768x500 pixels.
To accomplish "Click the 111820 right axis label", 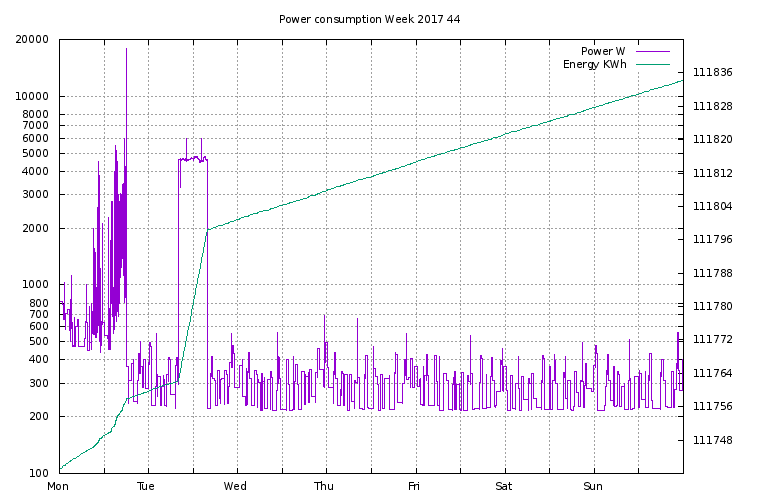I will pyautogui.click(x=713, y=140).
